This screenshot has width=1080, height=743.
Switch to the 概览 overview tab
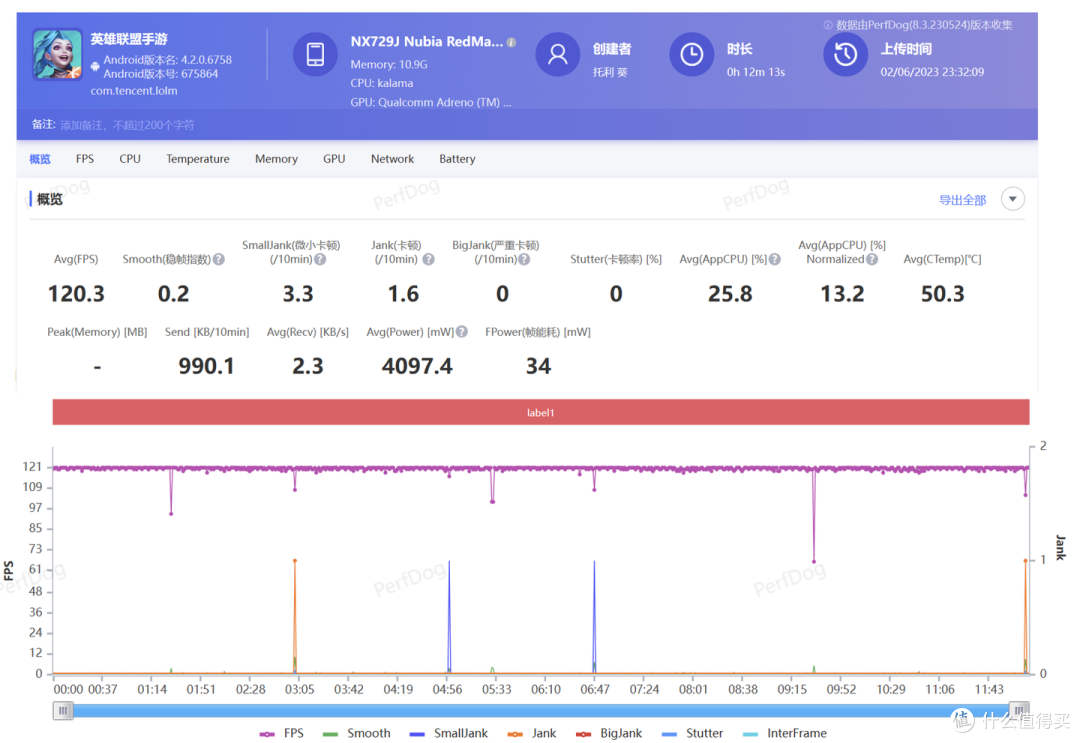tap(40, 159)
